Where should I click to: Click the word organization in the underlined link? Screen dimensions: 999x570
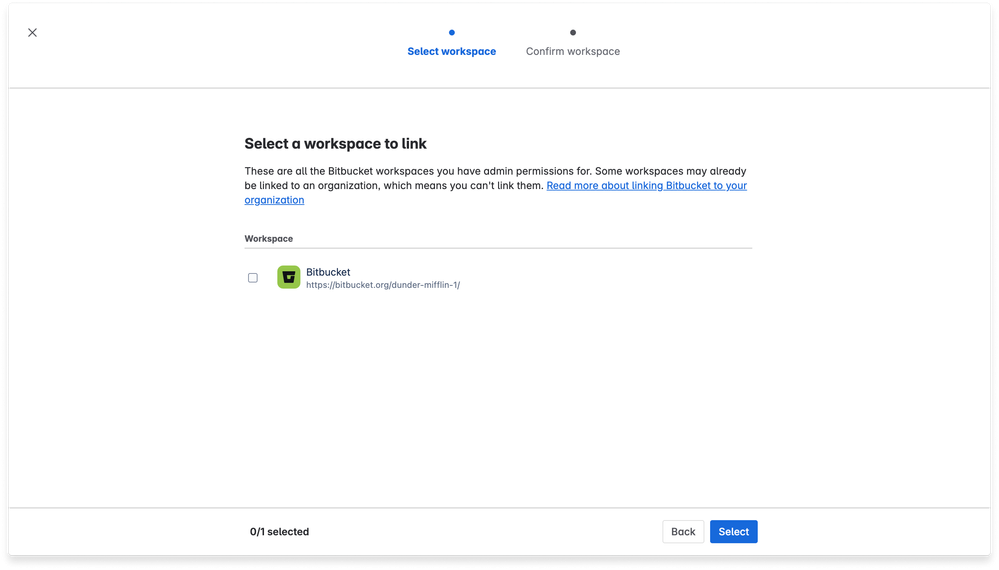274,200
